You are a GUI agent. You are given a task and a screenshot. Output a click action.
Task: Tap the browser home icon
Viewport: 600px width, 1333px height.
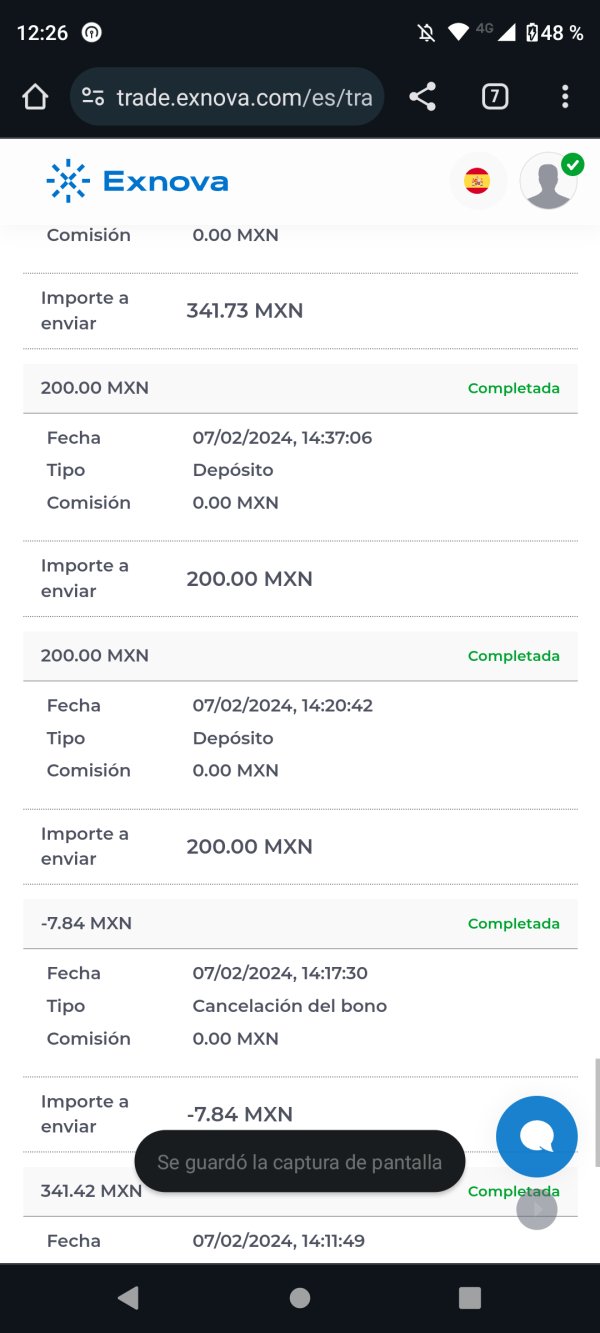[x=35, y=97]
